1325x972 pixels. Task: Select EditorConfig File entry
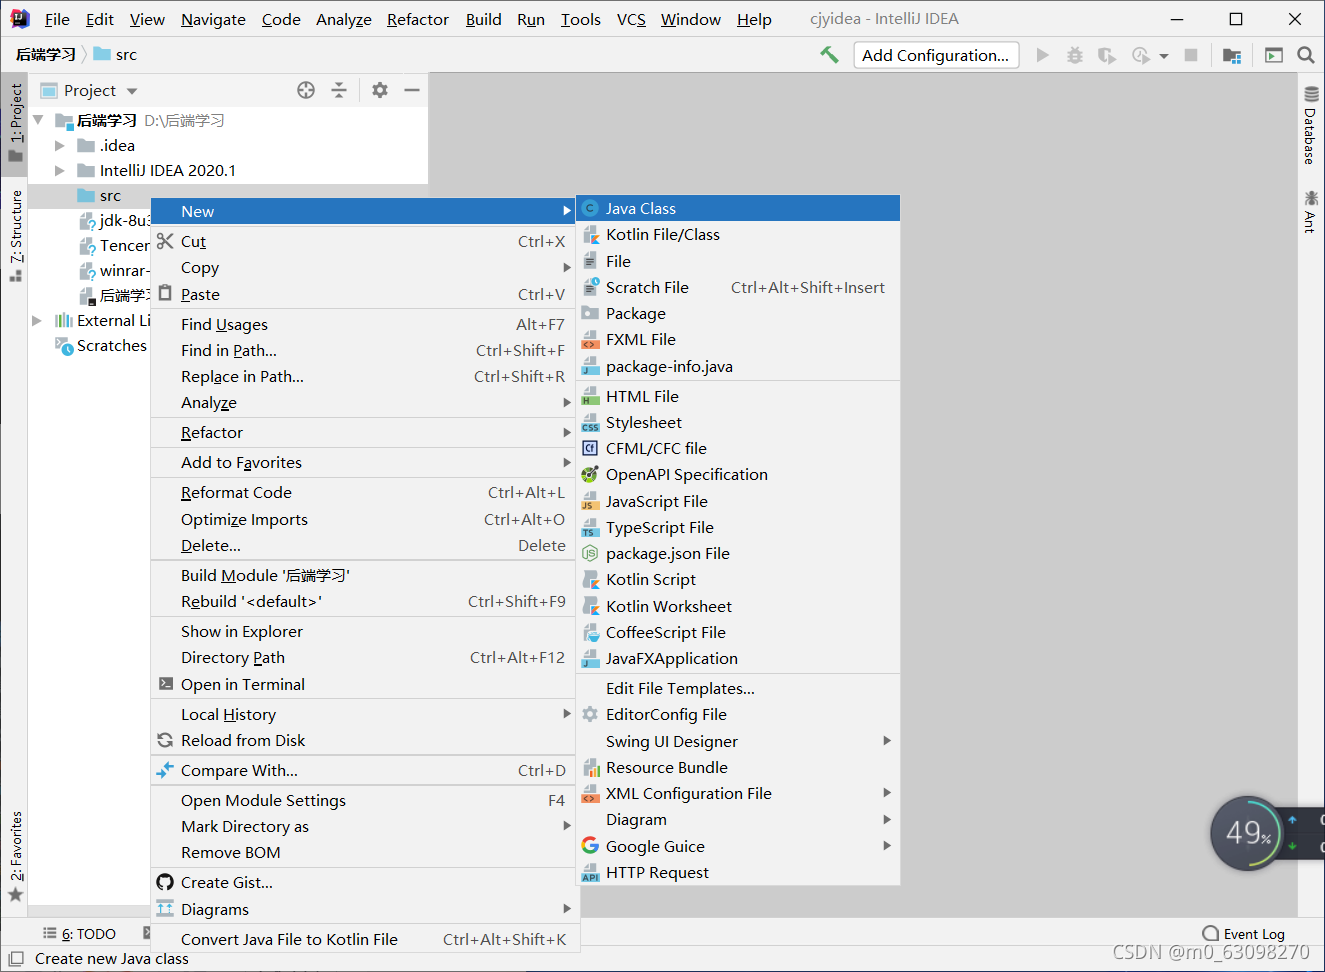[738, 714]
